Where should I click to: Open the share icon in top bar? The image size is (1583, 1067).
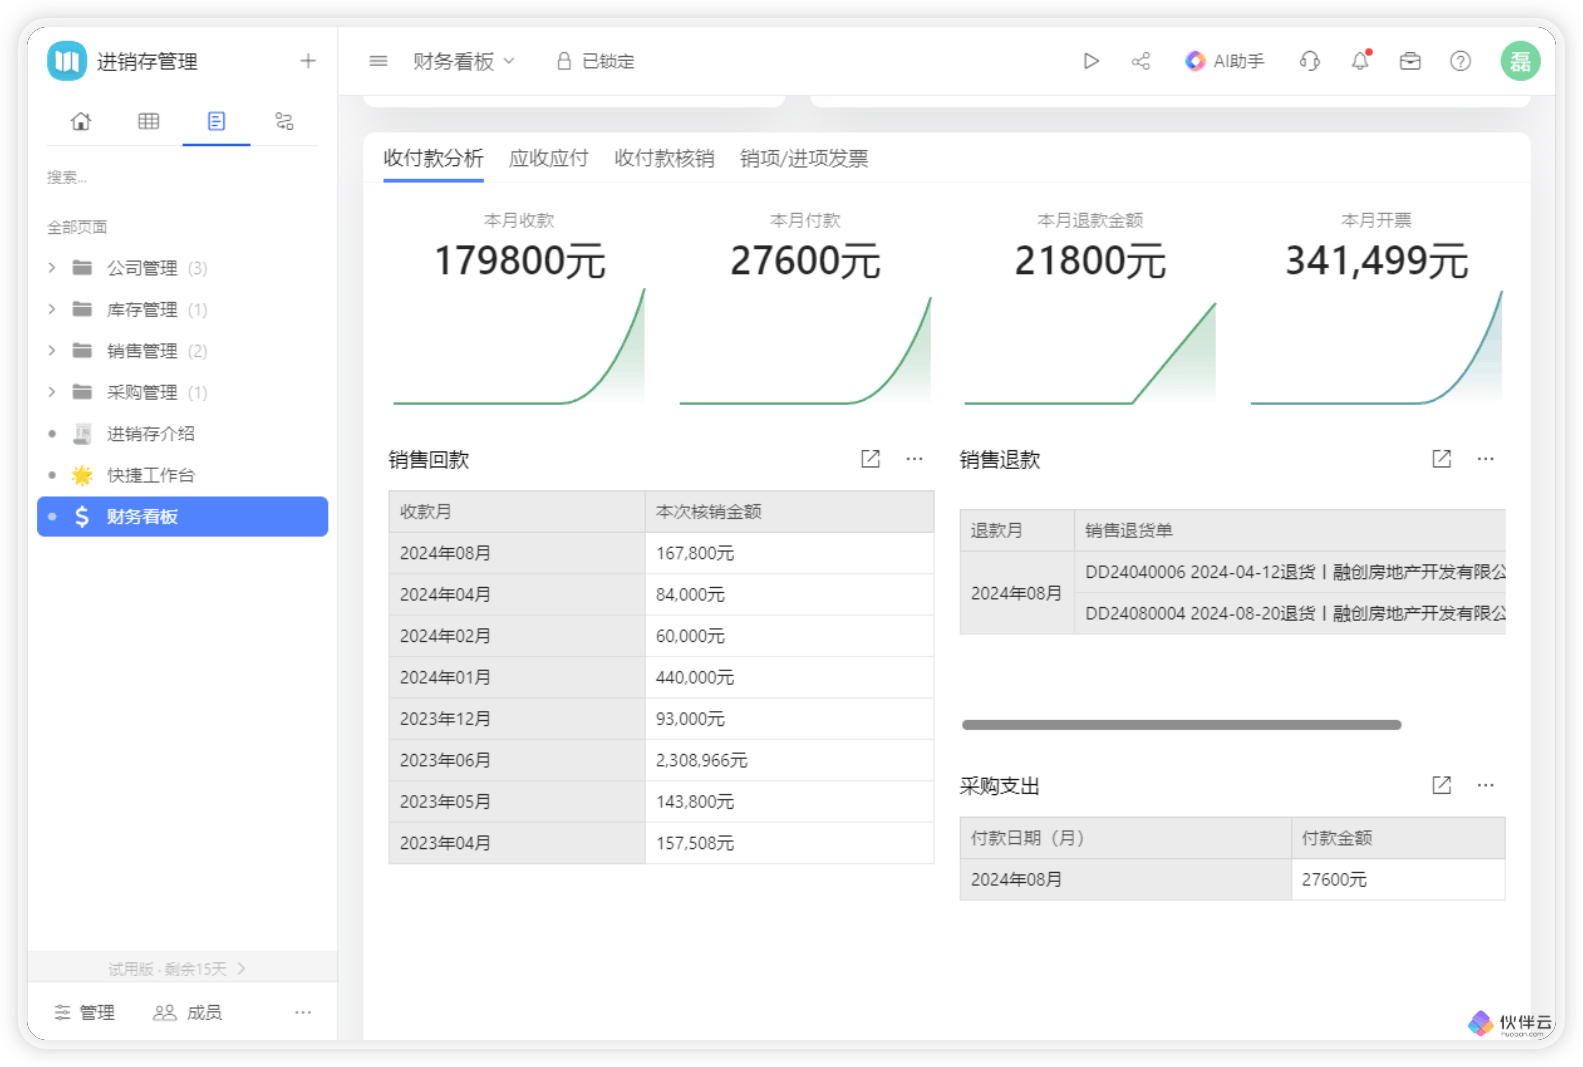[x=1141, y=61]
